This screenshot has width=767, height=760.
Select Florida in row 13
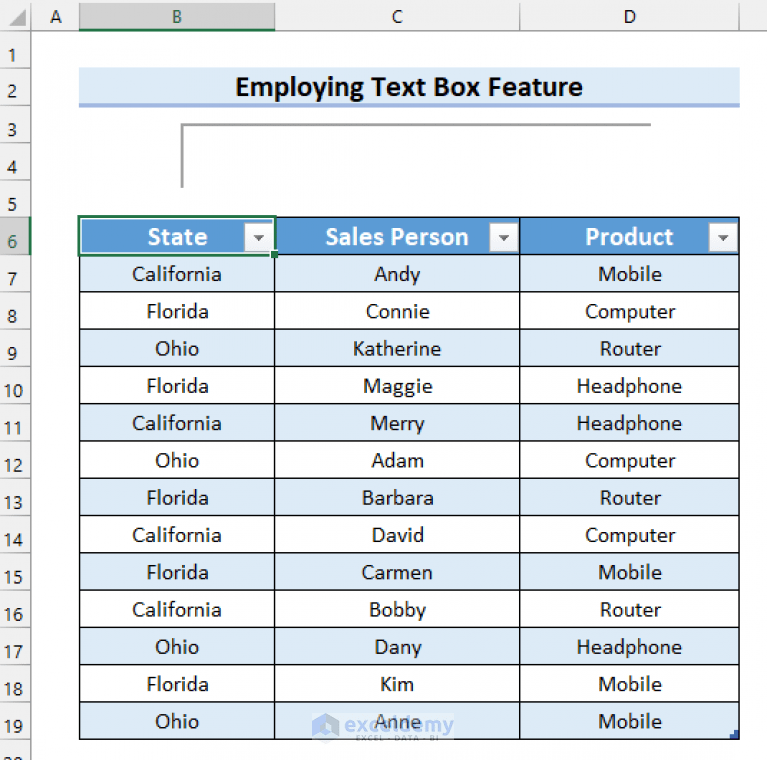point(177,498)
